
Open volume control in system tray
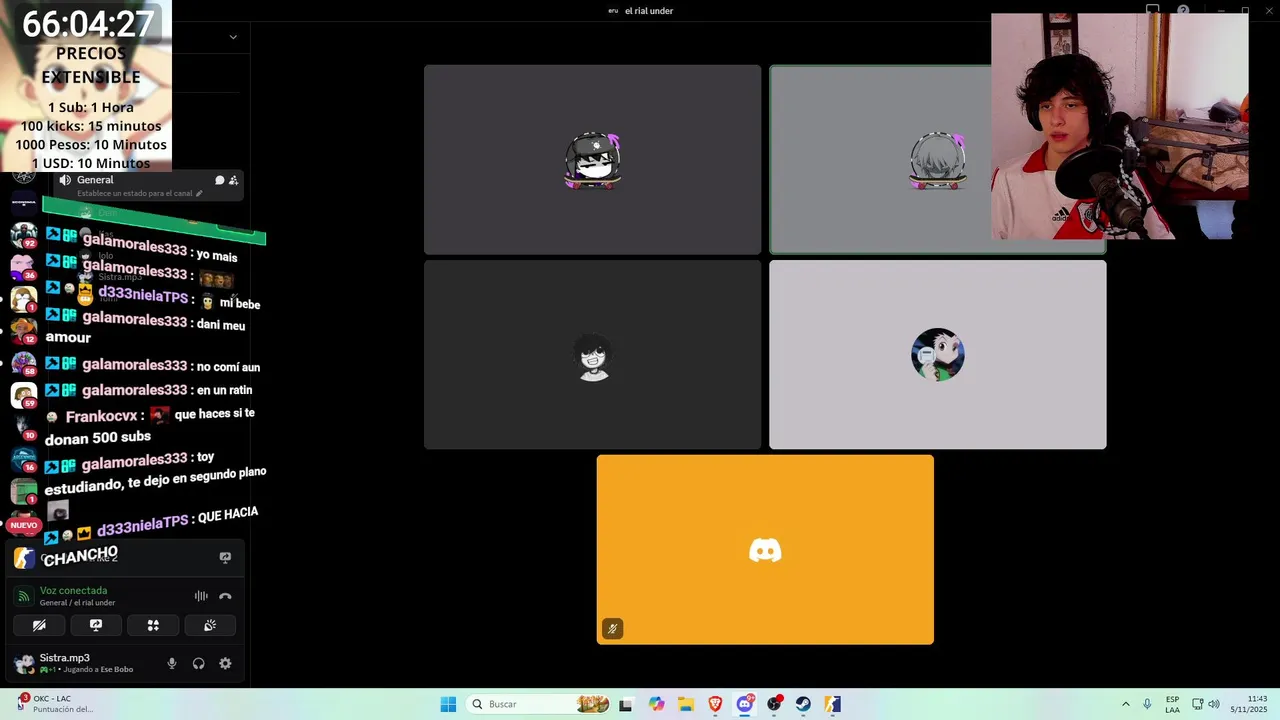[x=1214, y=704]
